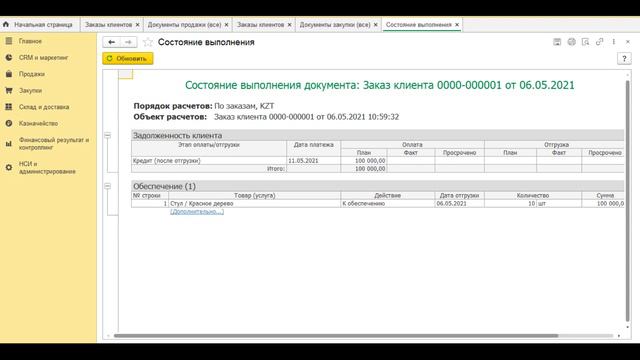Open НСИ и администрирование gear icon
Viewport: 640px width, 360px height.
pos(9,167)
